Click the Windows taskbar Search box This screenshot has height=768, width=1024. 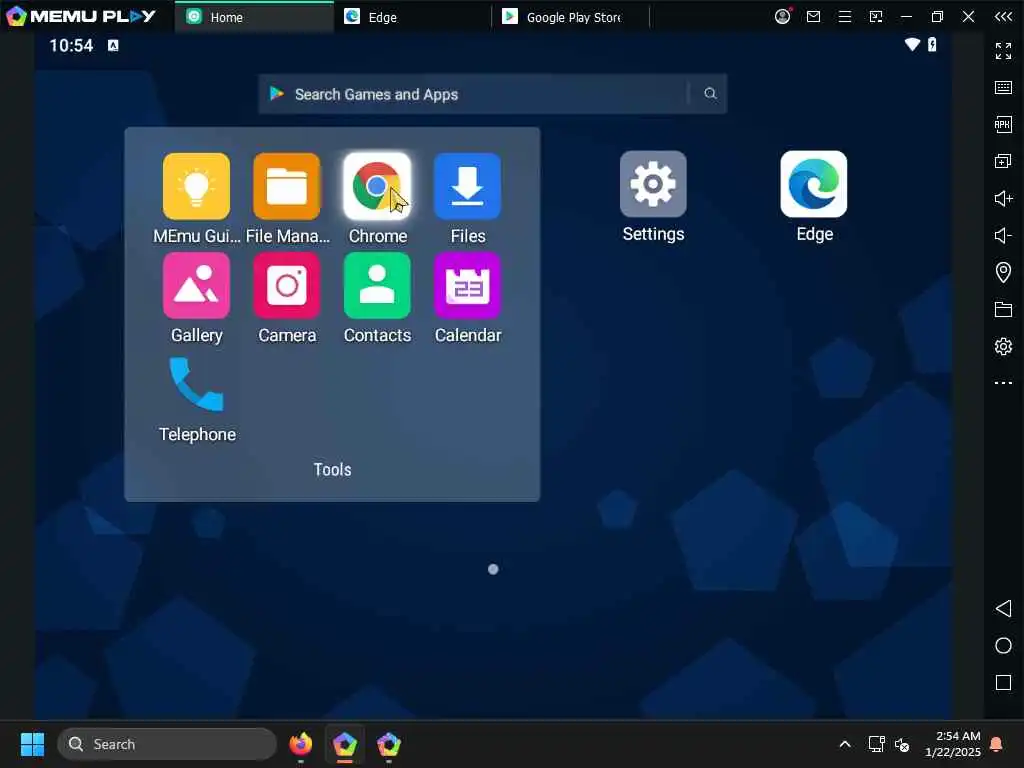(167, 744)
